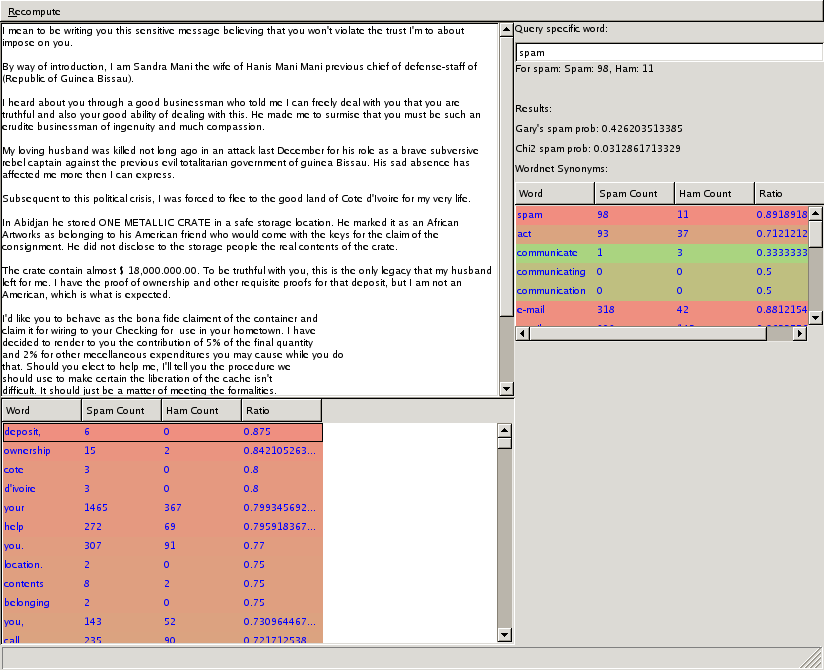The width and height of the screenshot is (824, 670).
Task: Click the ratio 0.77 cell
Action: click(254, 545)
